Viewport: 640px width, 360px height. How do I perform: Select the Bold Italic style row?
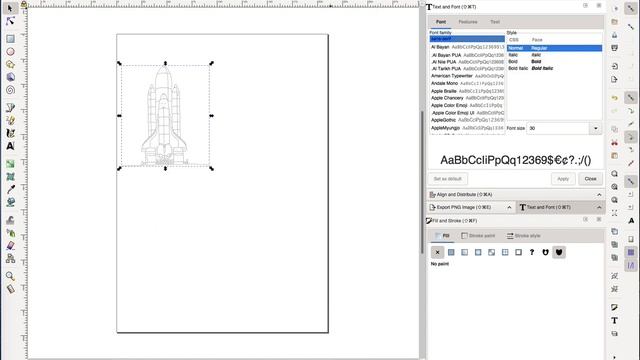554,68
